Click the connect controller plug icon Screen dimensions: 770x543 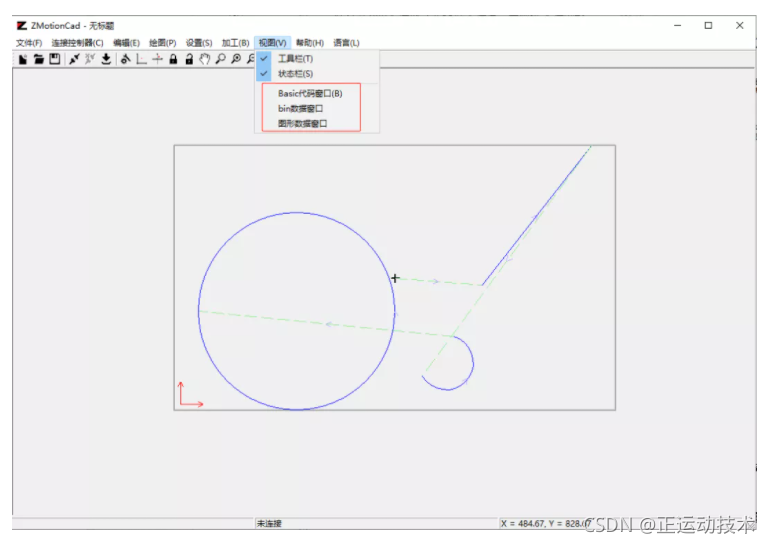74,59
